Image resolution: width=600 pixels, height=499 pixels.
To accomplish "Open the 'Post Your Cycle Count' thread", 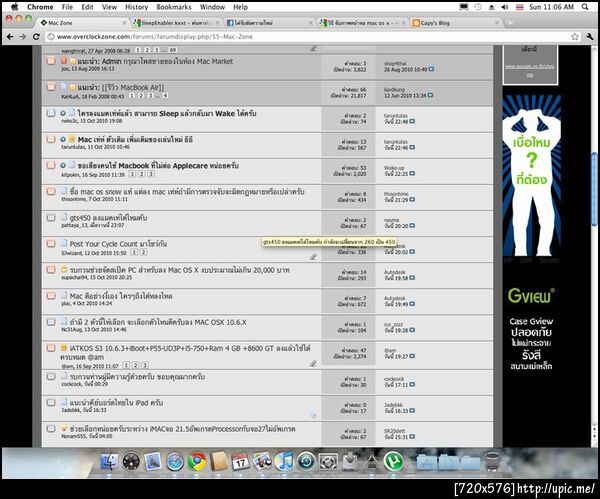I will (x=118, y=244).
